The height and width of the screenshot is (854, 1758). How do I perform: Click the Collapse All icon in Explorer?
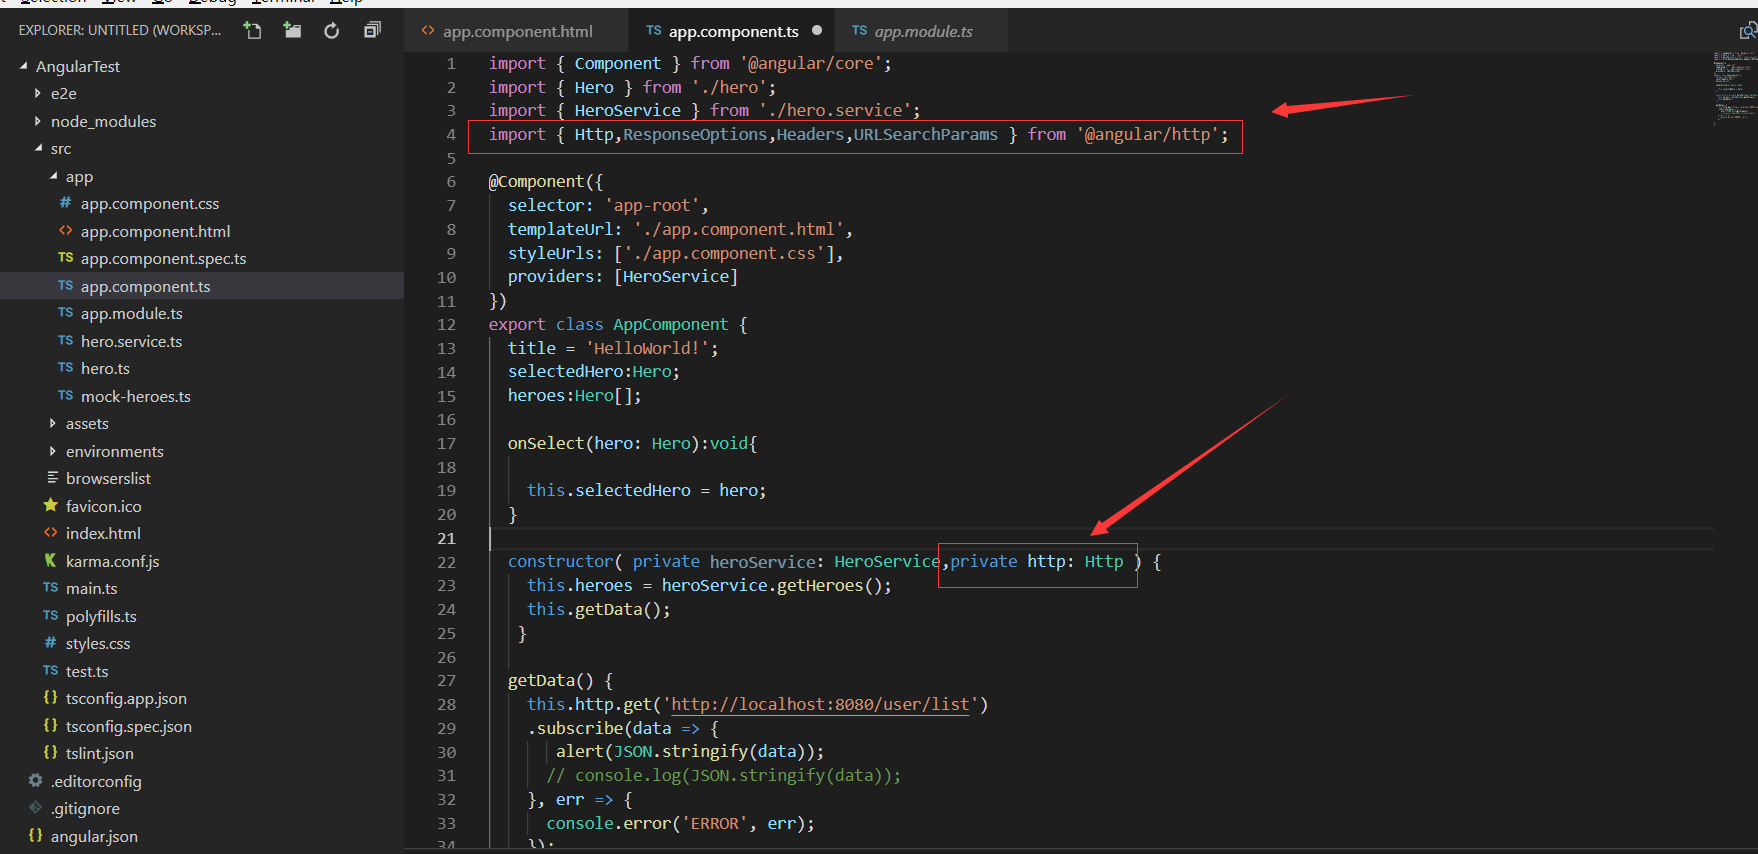point(372,31)
